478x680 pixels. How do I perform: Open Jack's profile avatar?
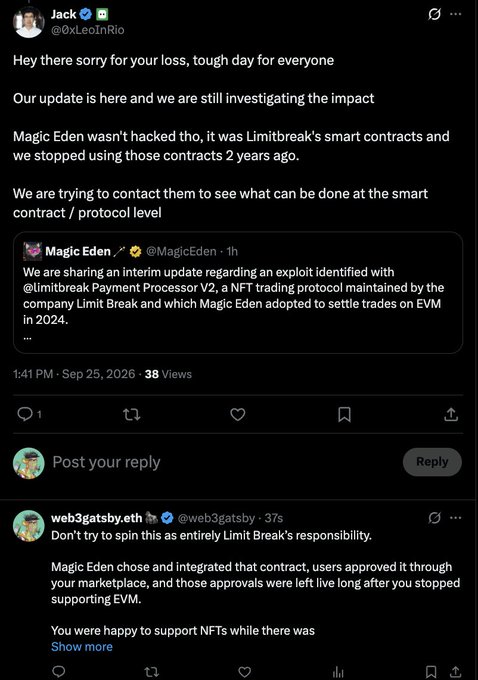pos(29,22)
